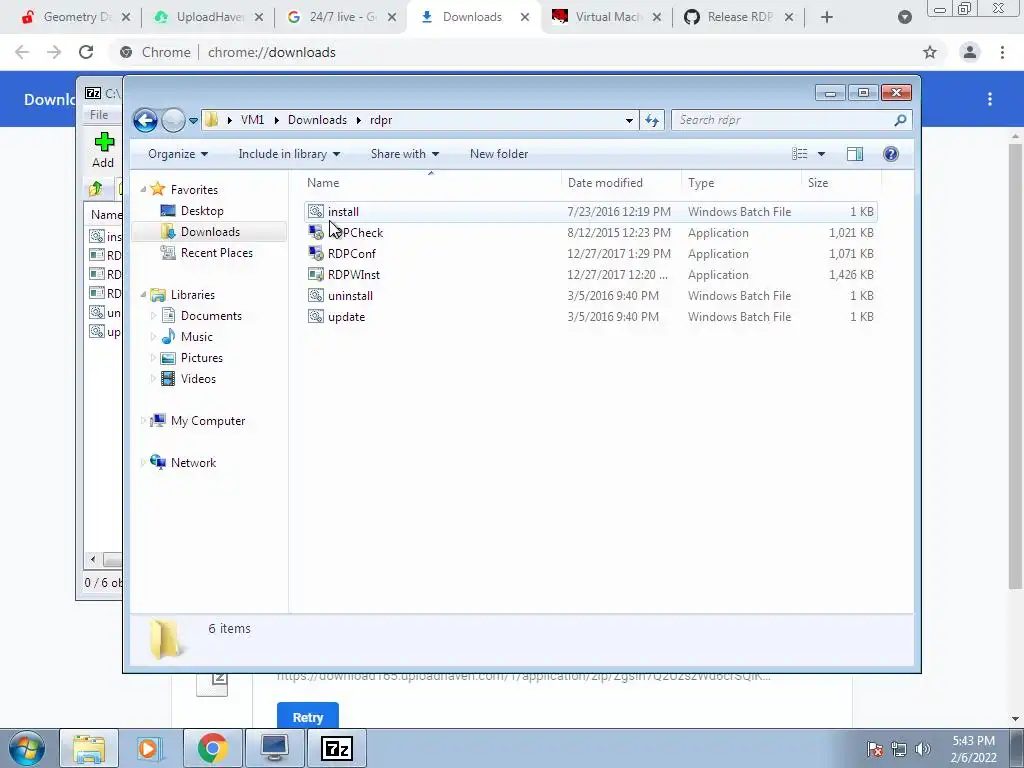Open the recent locations dropdown arrow
Screen dimensions: 1024x768
tap(193, 121)
